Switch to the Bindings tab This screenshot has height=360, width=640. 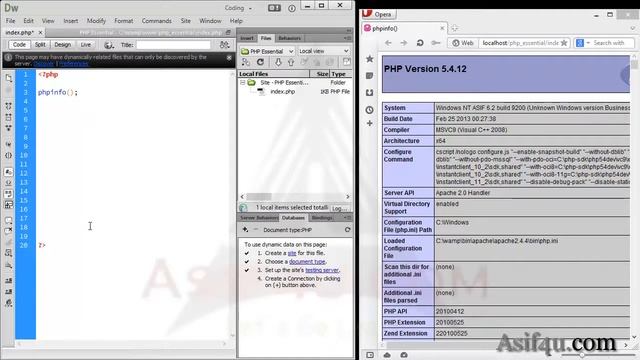(x=322, y=218)
